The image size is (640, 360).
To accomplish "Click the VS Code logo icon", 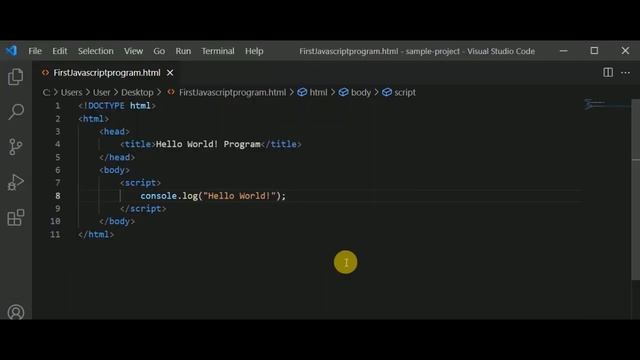I will 11,51.
